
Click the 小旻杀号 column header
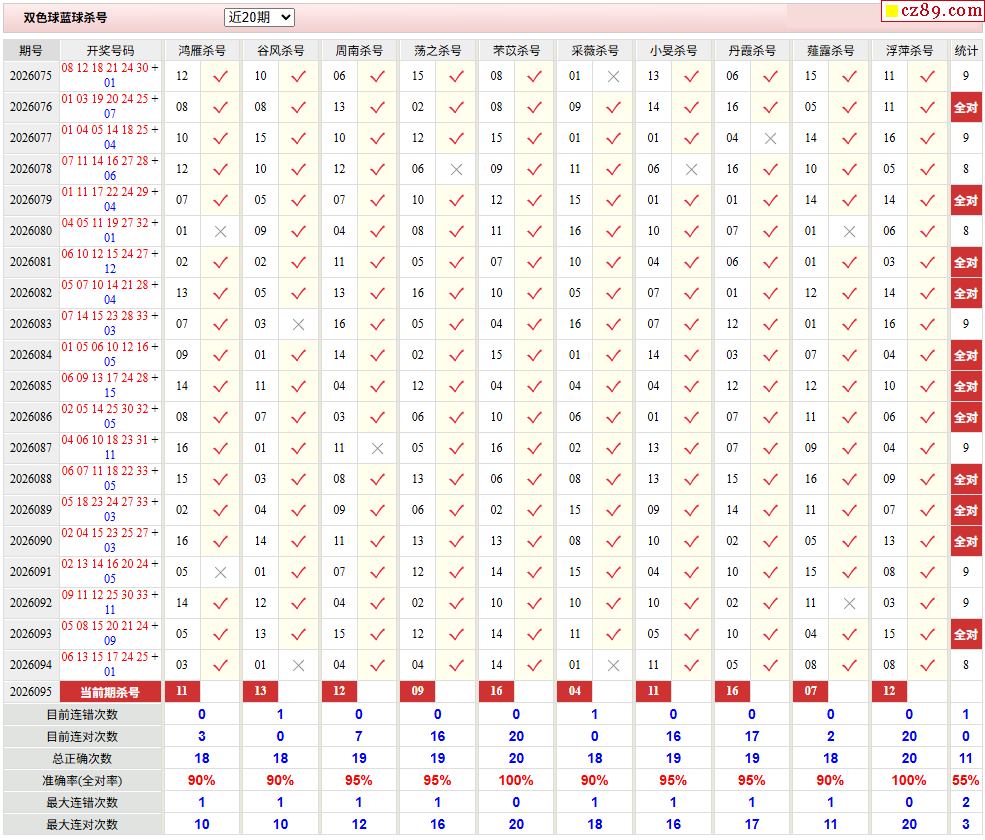pyautogui.click(x=673, y=50)
